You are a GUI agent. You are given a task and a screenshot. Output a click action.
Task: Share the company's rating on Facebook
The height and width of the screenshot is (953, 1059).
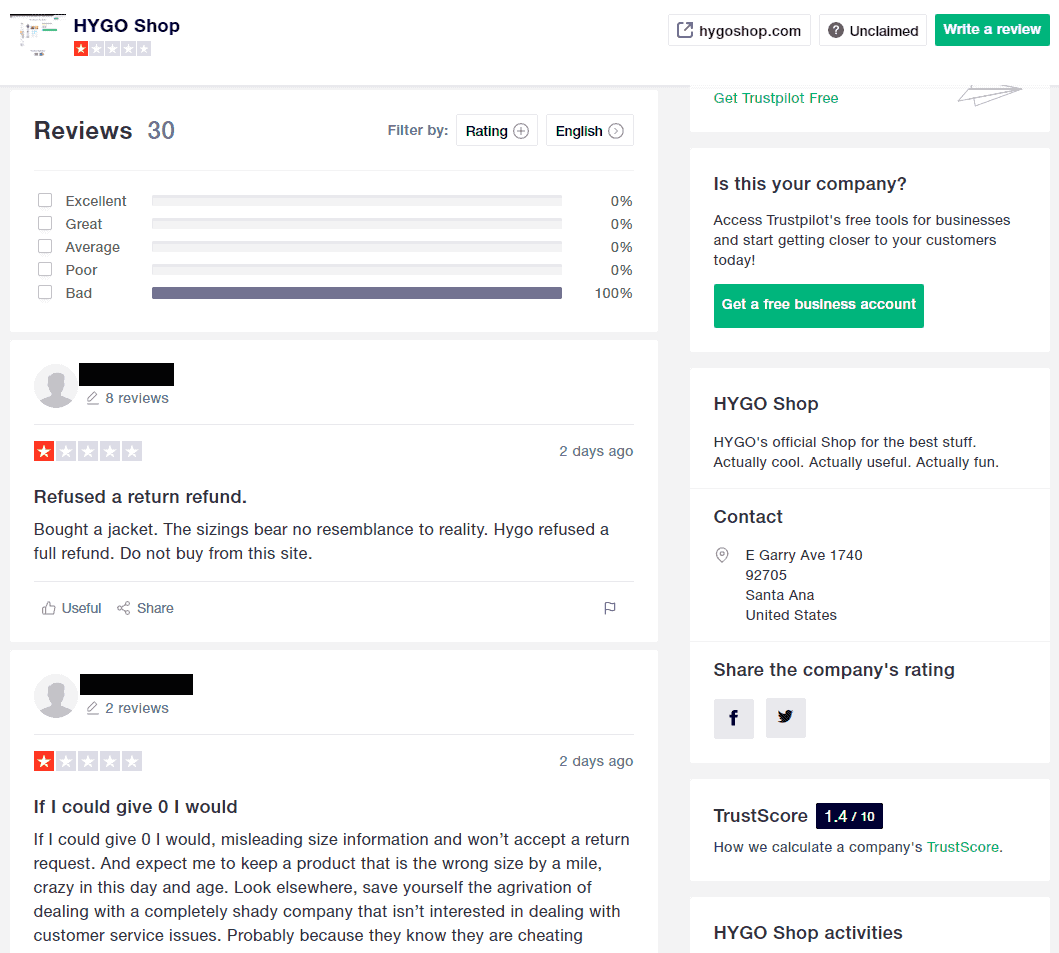coord(733,718)
